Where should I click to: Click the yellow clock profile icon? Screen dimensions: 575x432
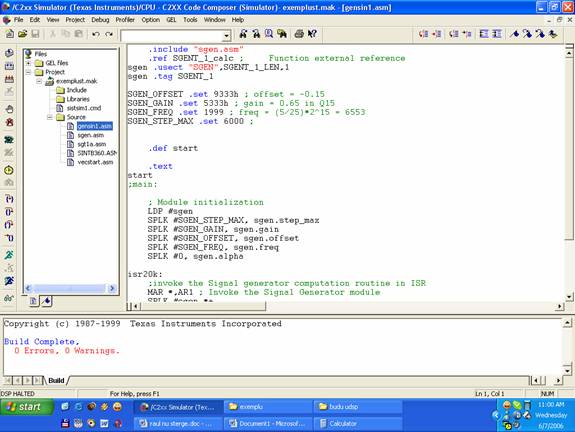9,170
